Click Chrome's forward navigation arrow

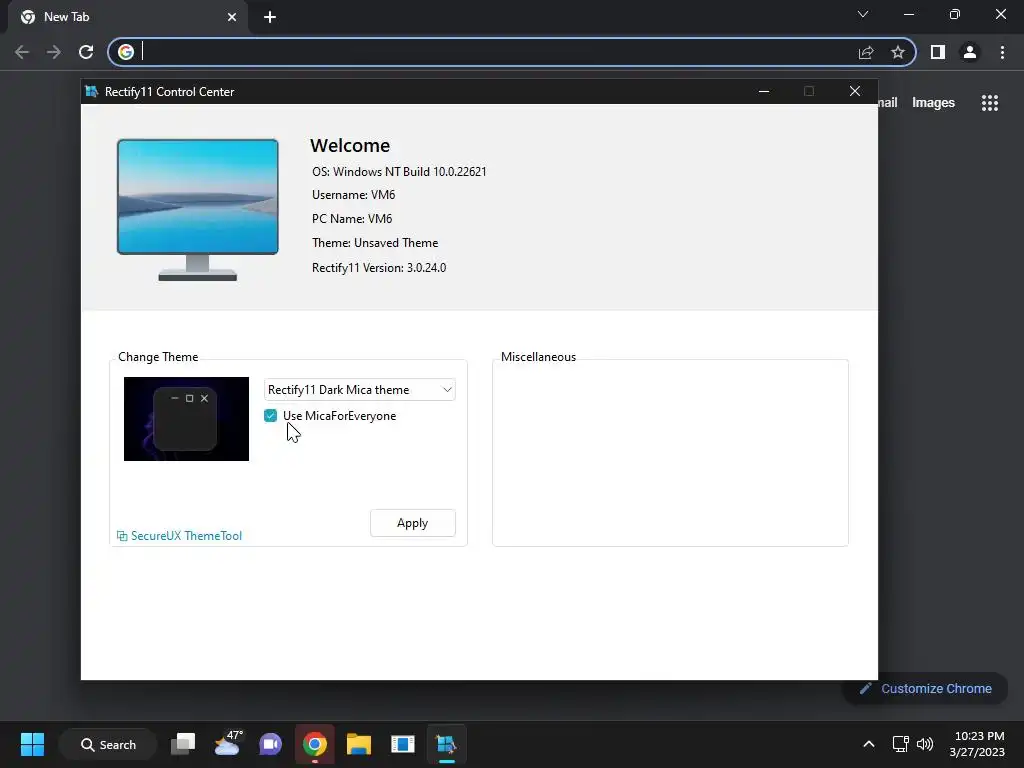pyautogui.click(x=54, y=52)
